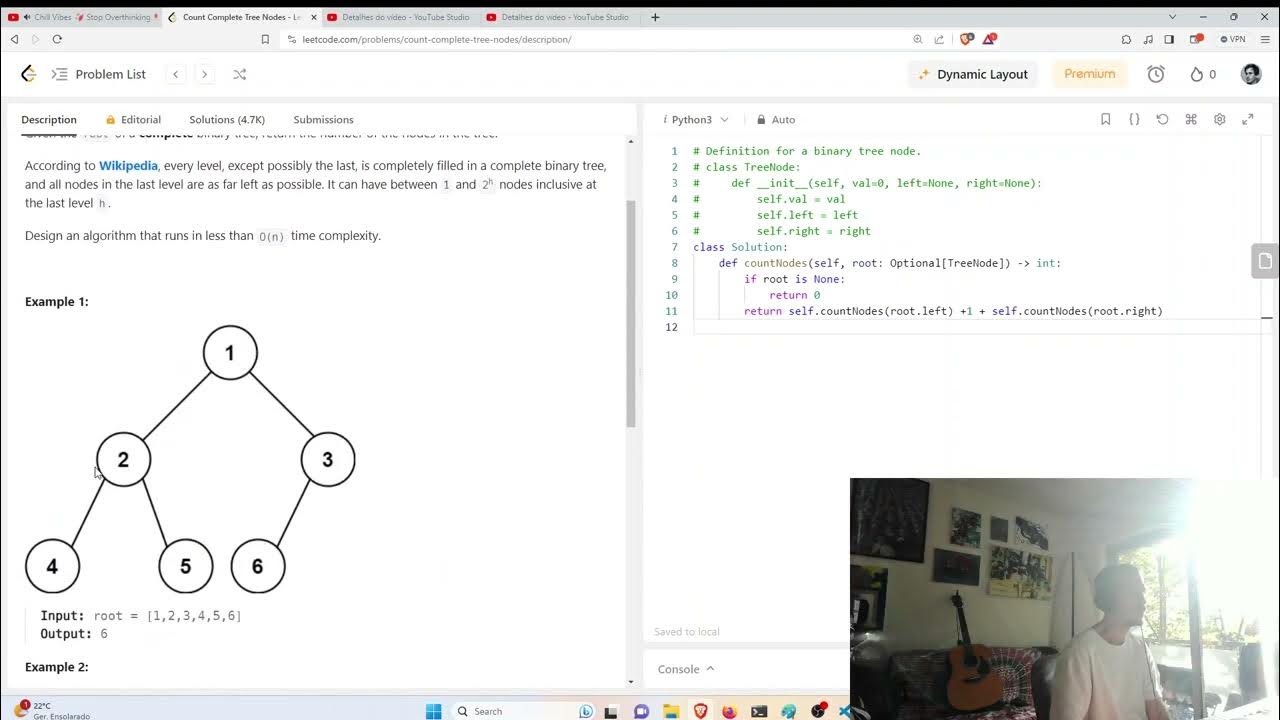Open the tab search chevron dropdown
This screenshot has height=720, width=1280.
(1173, 17)
